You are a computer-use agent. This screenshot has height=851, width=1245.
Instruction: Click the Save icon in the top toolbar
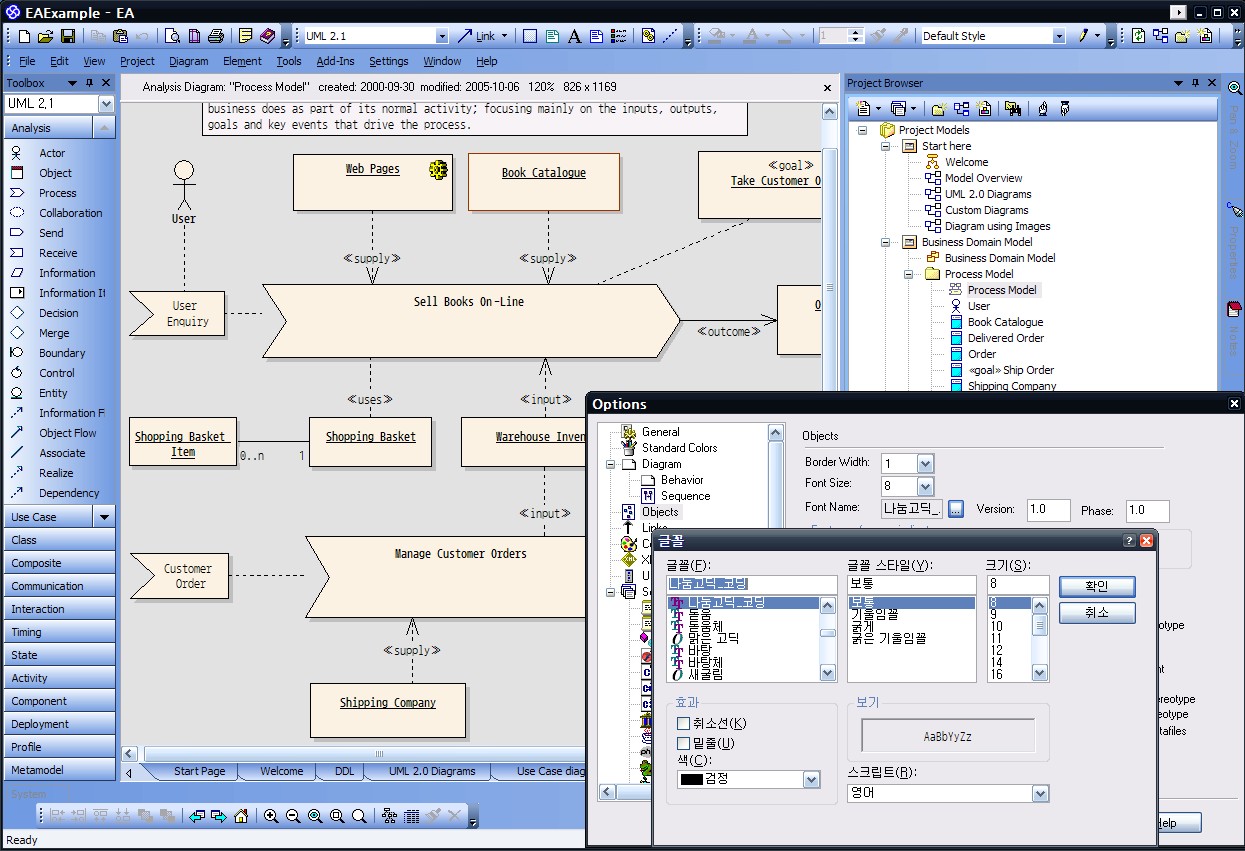click(68, 36)
